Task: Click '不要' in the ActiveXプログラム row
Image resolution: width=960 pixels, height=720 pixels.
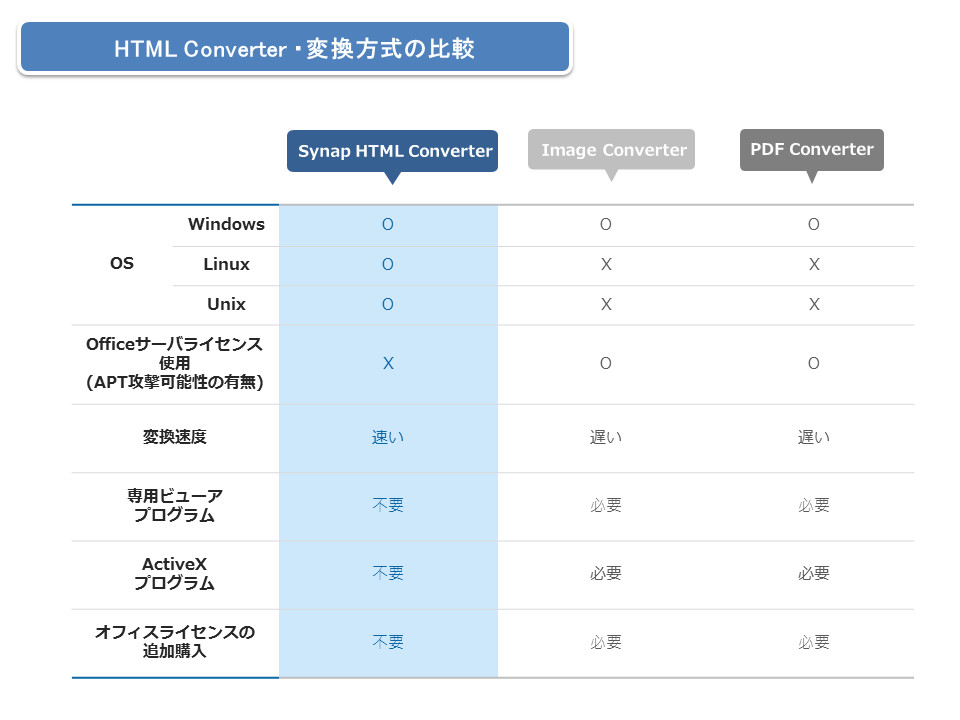Action: click(388, 573)
